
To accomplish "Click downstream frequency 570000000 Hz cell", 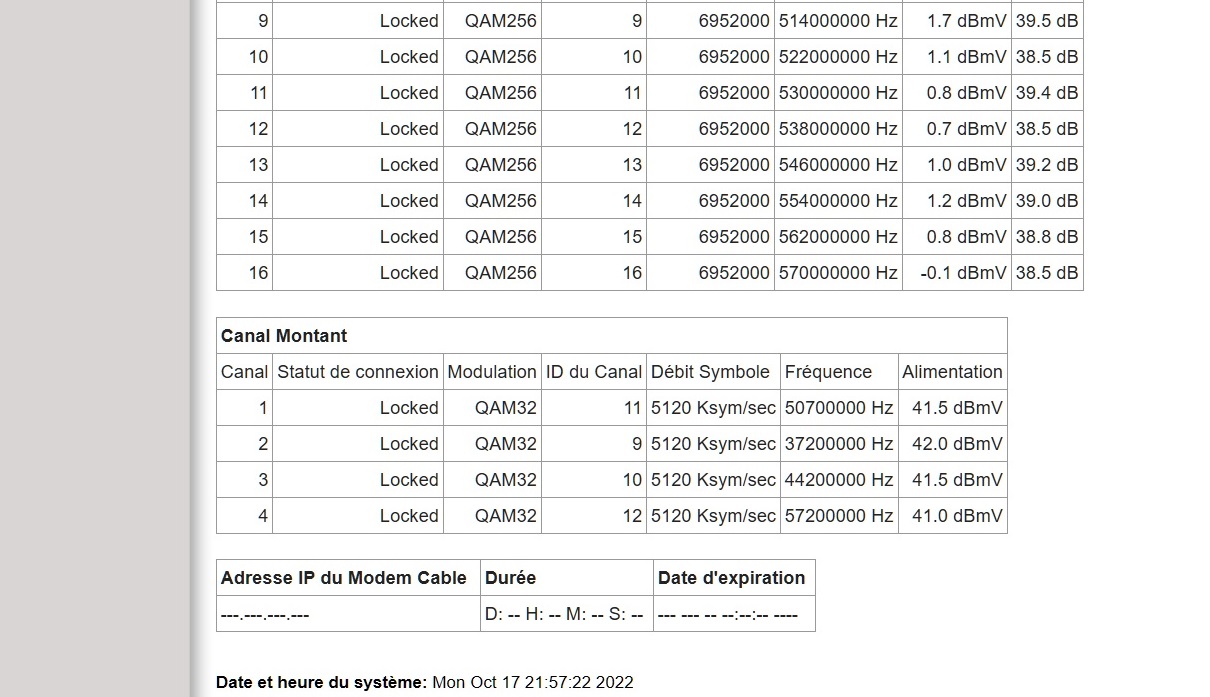I will [838, 273].
